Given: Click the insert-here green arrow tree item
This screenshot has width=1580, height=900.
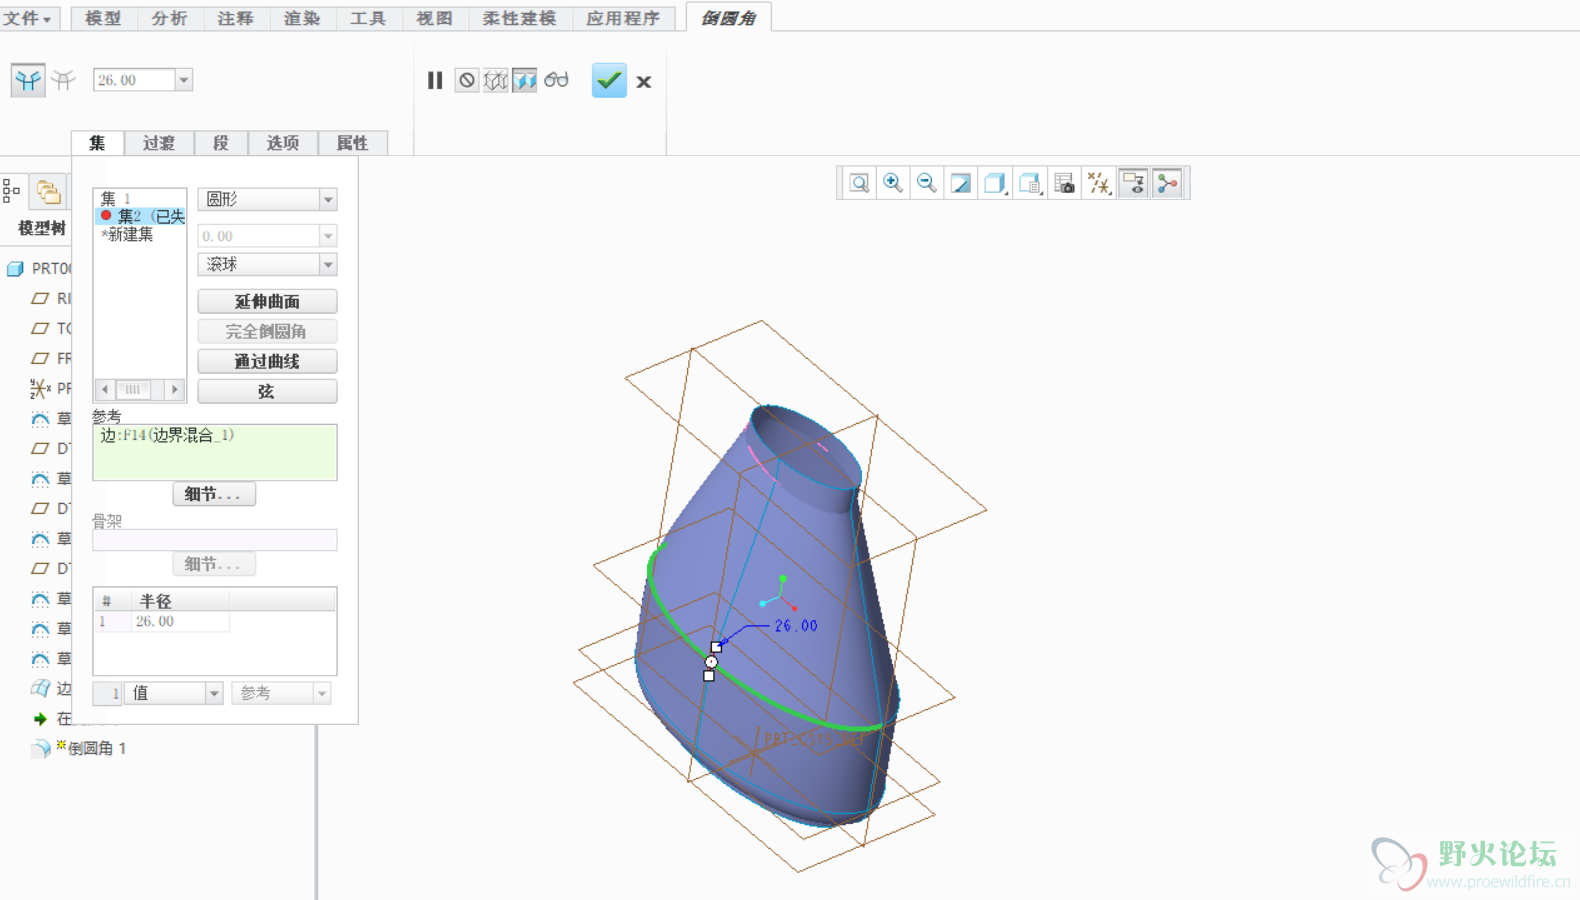Looking at the screenshot, I should pos(40,718).
